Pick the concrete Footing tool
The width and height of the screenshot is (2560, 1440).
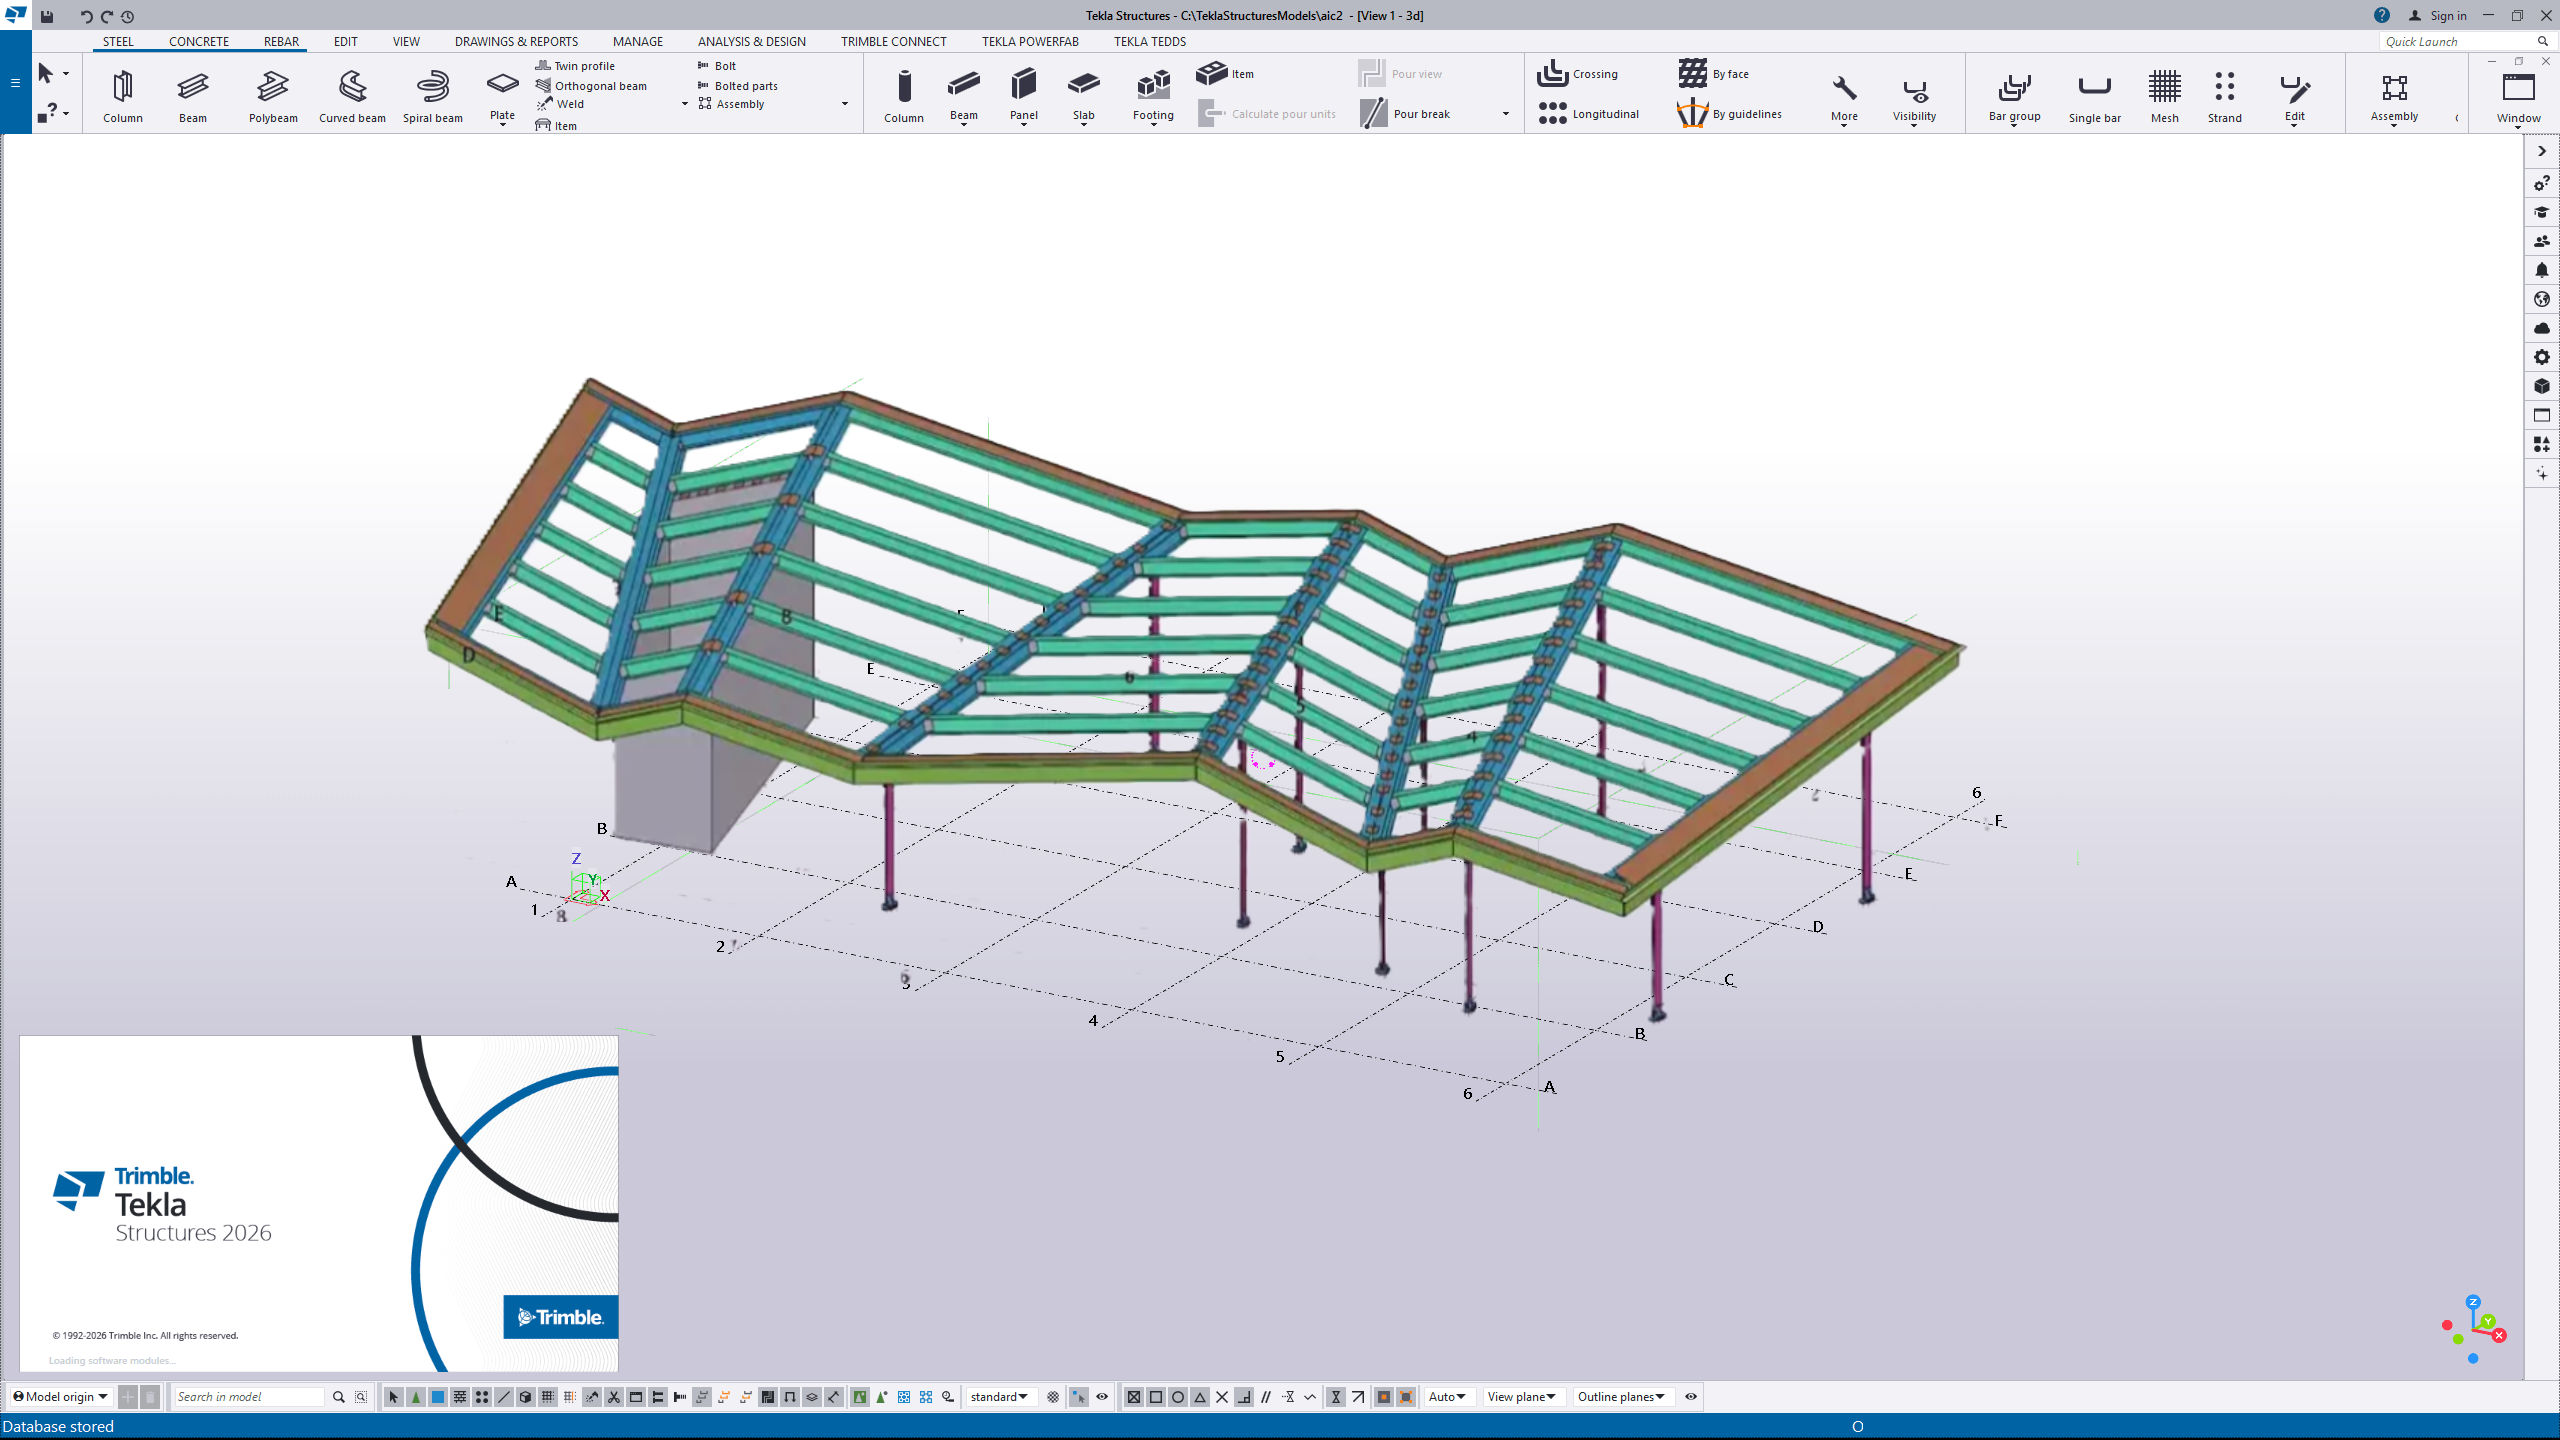[1153, 95]
